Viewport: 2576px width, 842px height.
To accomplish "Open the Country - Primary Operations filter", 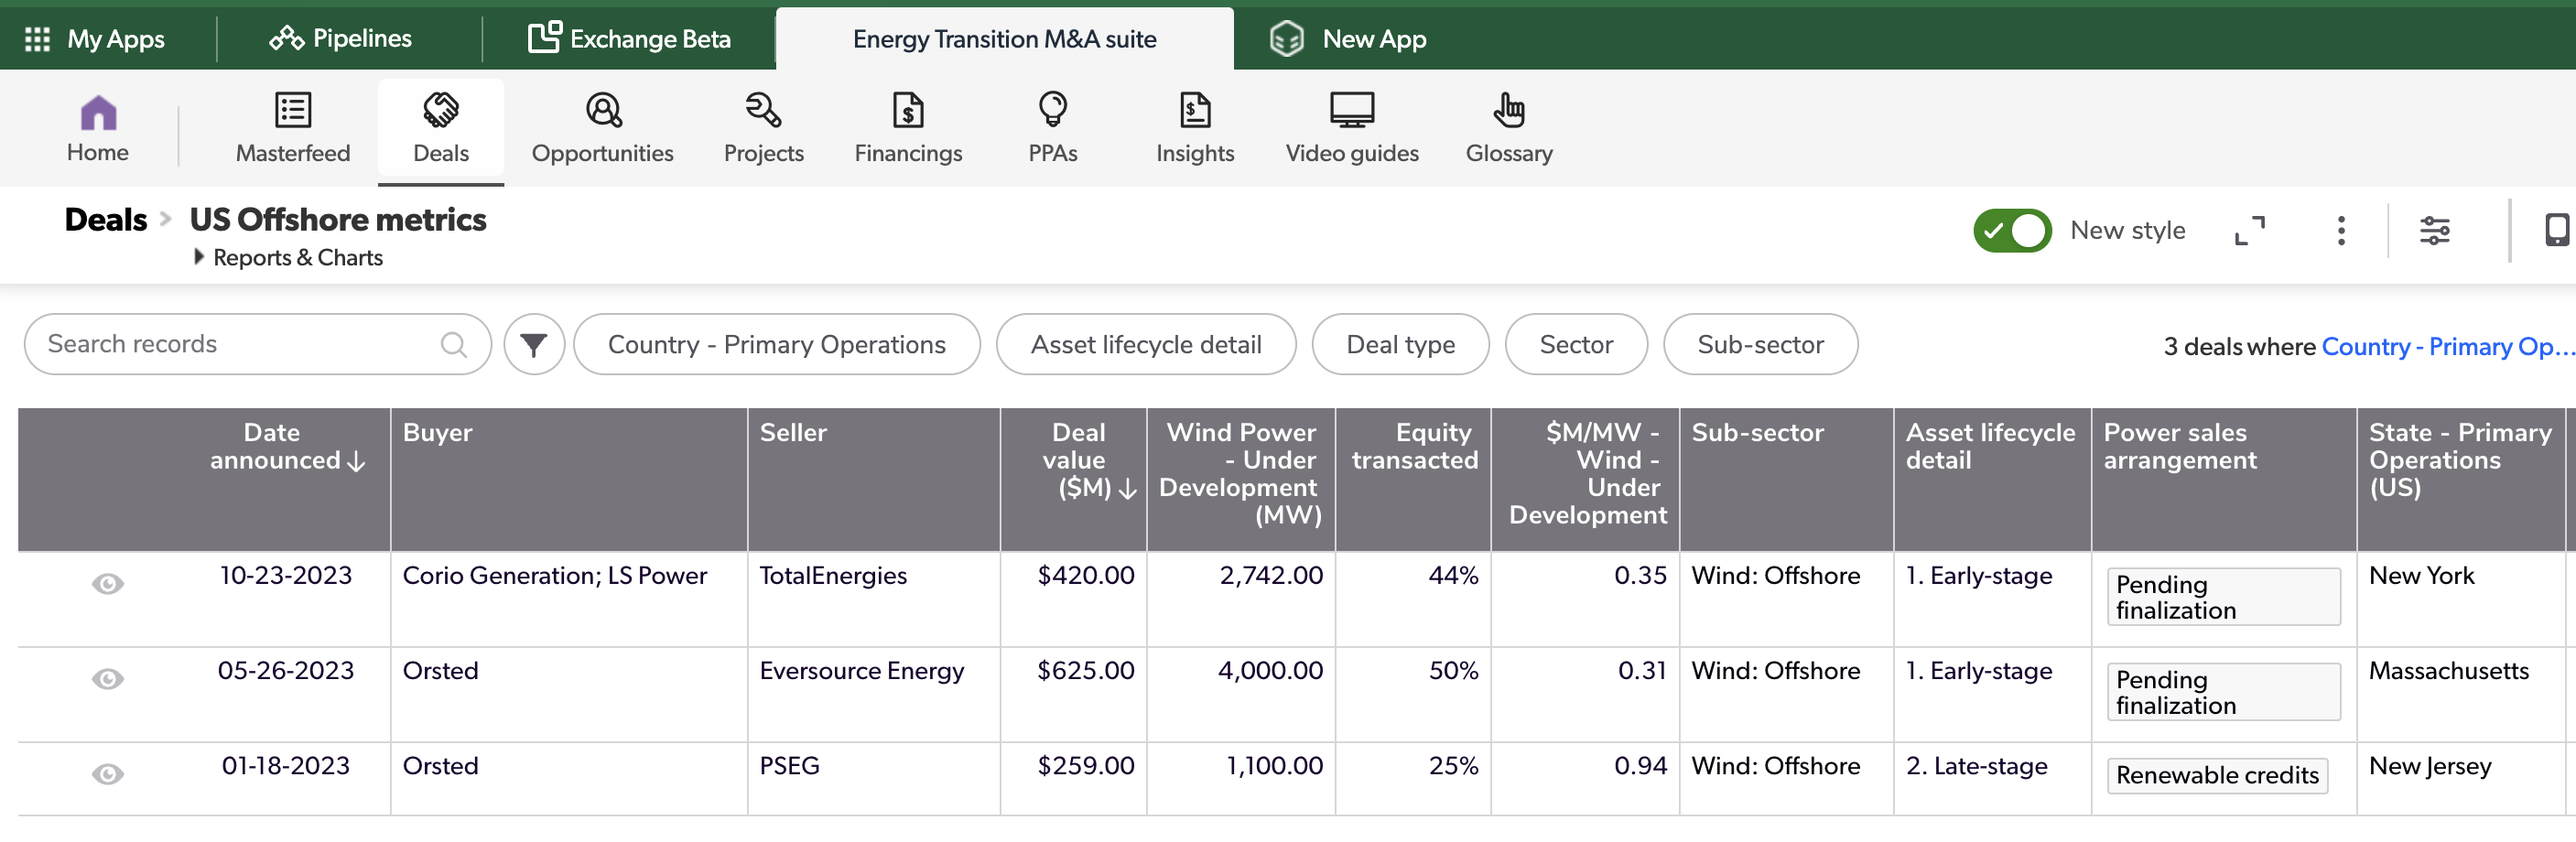I will tap(776, 345).
